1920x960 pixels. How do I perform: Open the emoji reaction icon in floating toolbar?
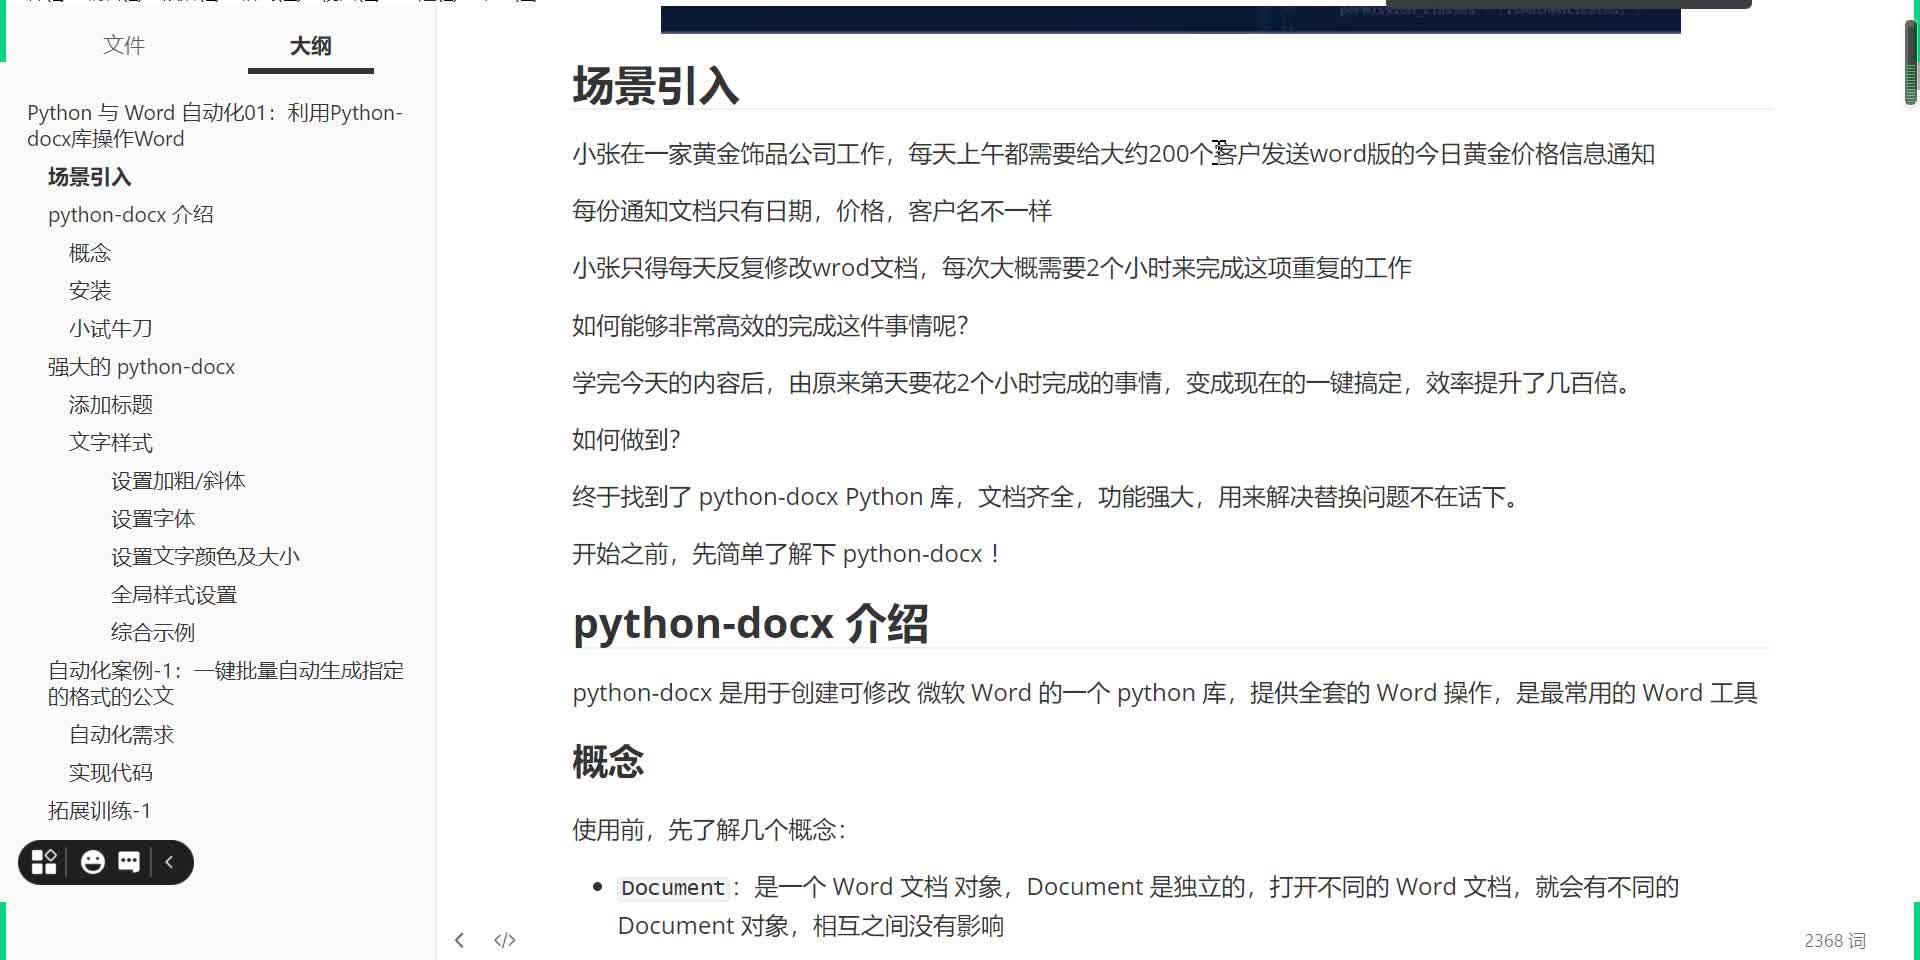click(x=92, y=862)
